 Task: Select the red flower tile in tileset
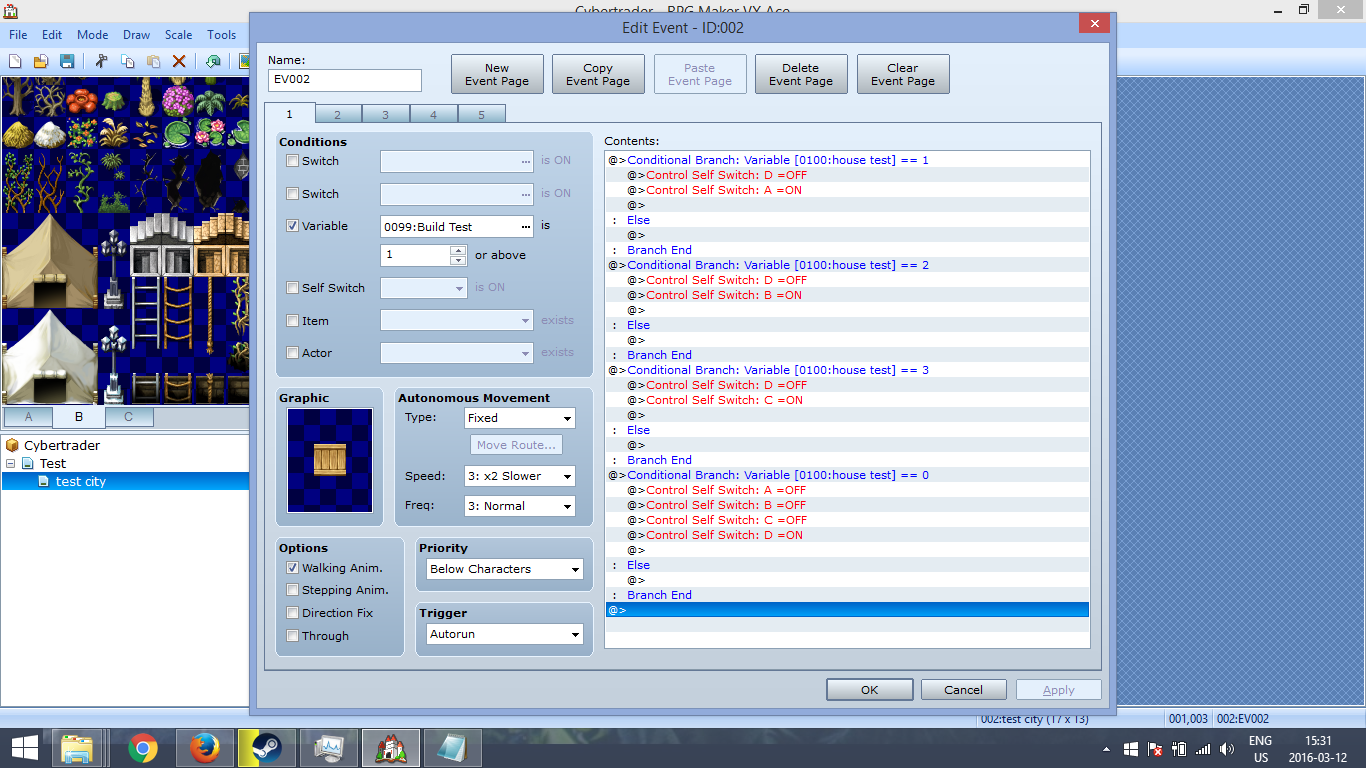coord(81,100)
